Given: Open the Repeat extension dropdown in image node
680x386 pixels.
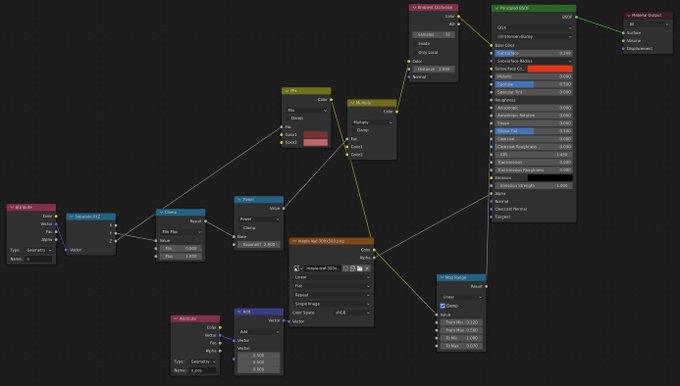Looking at the screenshot, I should click(332, 295).
